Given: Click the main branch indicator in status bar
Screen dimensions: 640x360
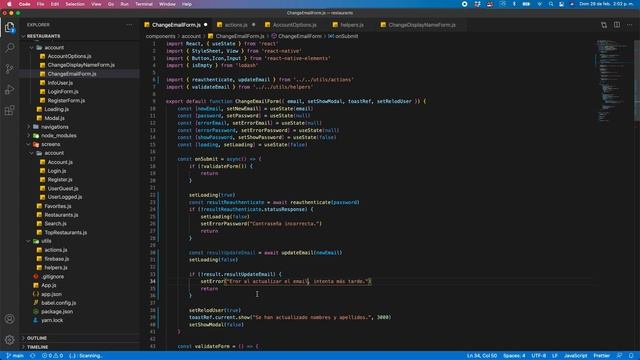Looking at the screenshot, I should tap(15, 356).
